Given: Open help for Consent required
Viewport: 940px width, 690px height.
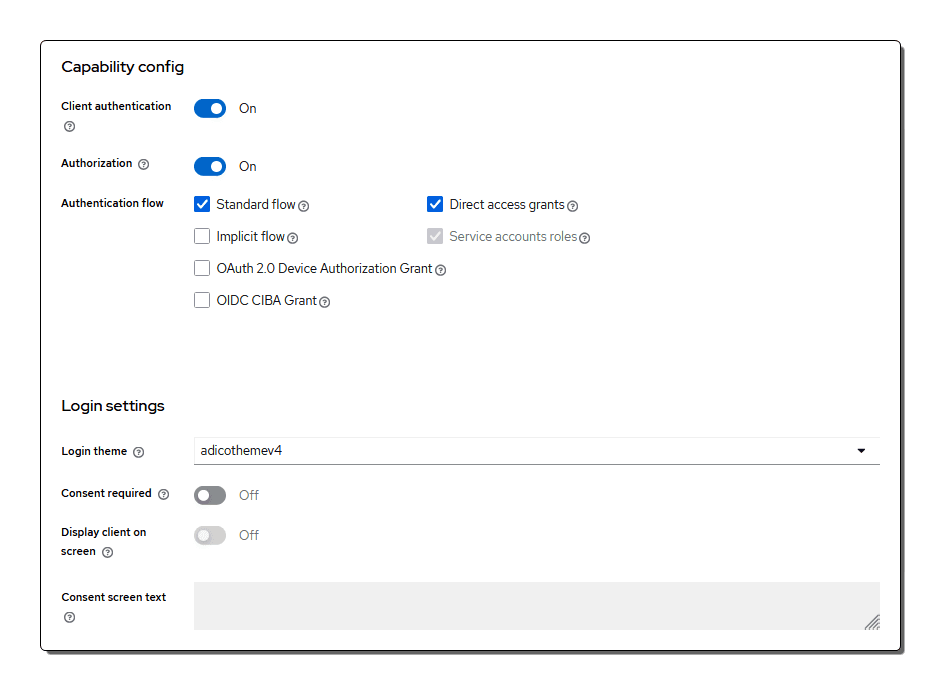Looking at the screenshot, I should pyautogui.click(x=164, y=494).
